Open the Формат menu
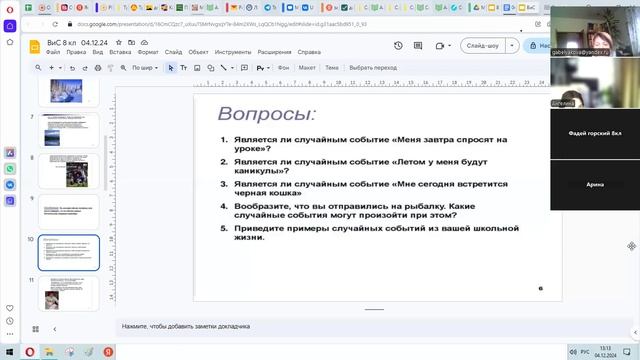The image size is (640, 360). pyautogui.click(x=148, y=52)
